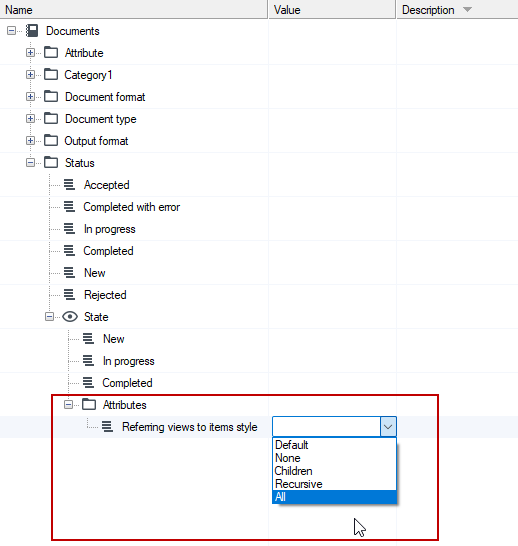Click the Description column header
This screenshot has width=518, height=546.
point(457,9)
